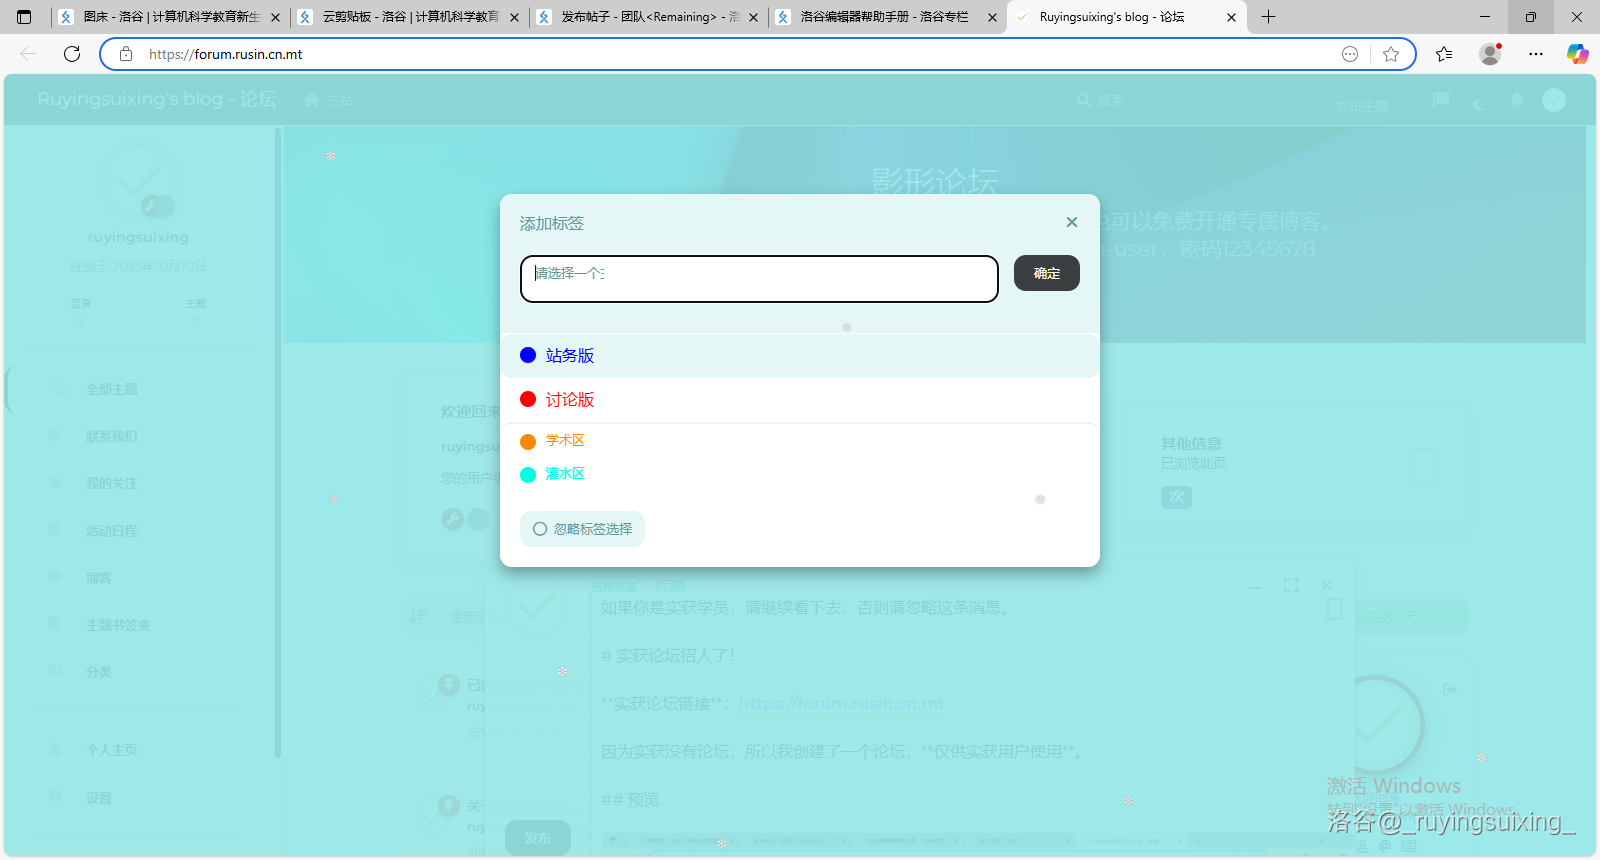
Task: Focus the 请选择一个 tag search field
Action: pos(759,278)
